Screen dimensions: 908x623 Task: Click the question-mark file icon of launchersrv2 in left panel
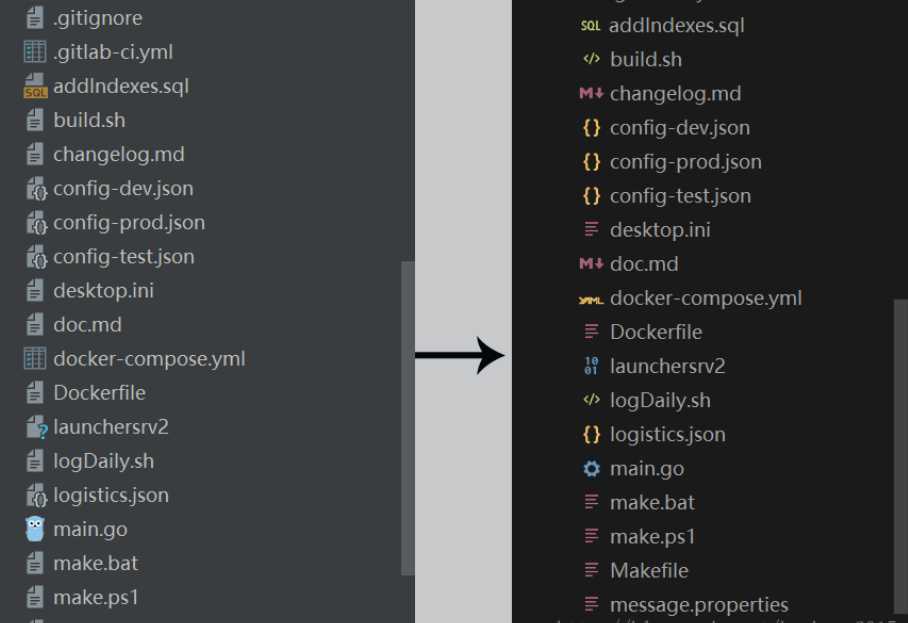pos(36,427)
